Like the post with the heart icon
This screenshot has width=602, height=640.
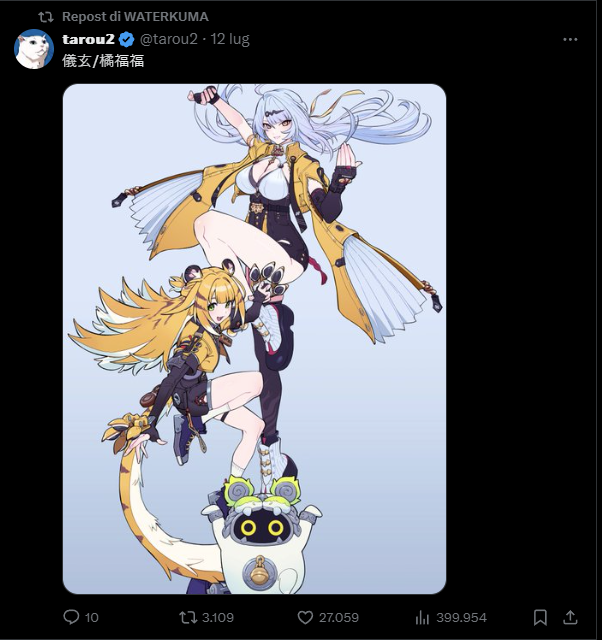(x=305, y=617)
